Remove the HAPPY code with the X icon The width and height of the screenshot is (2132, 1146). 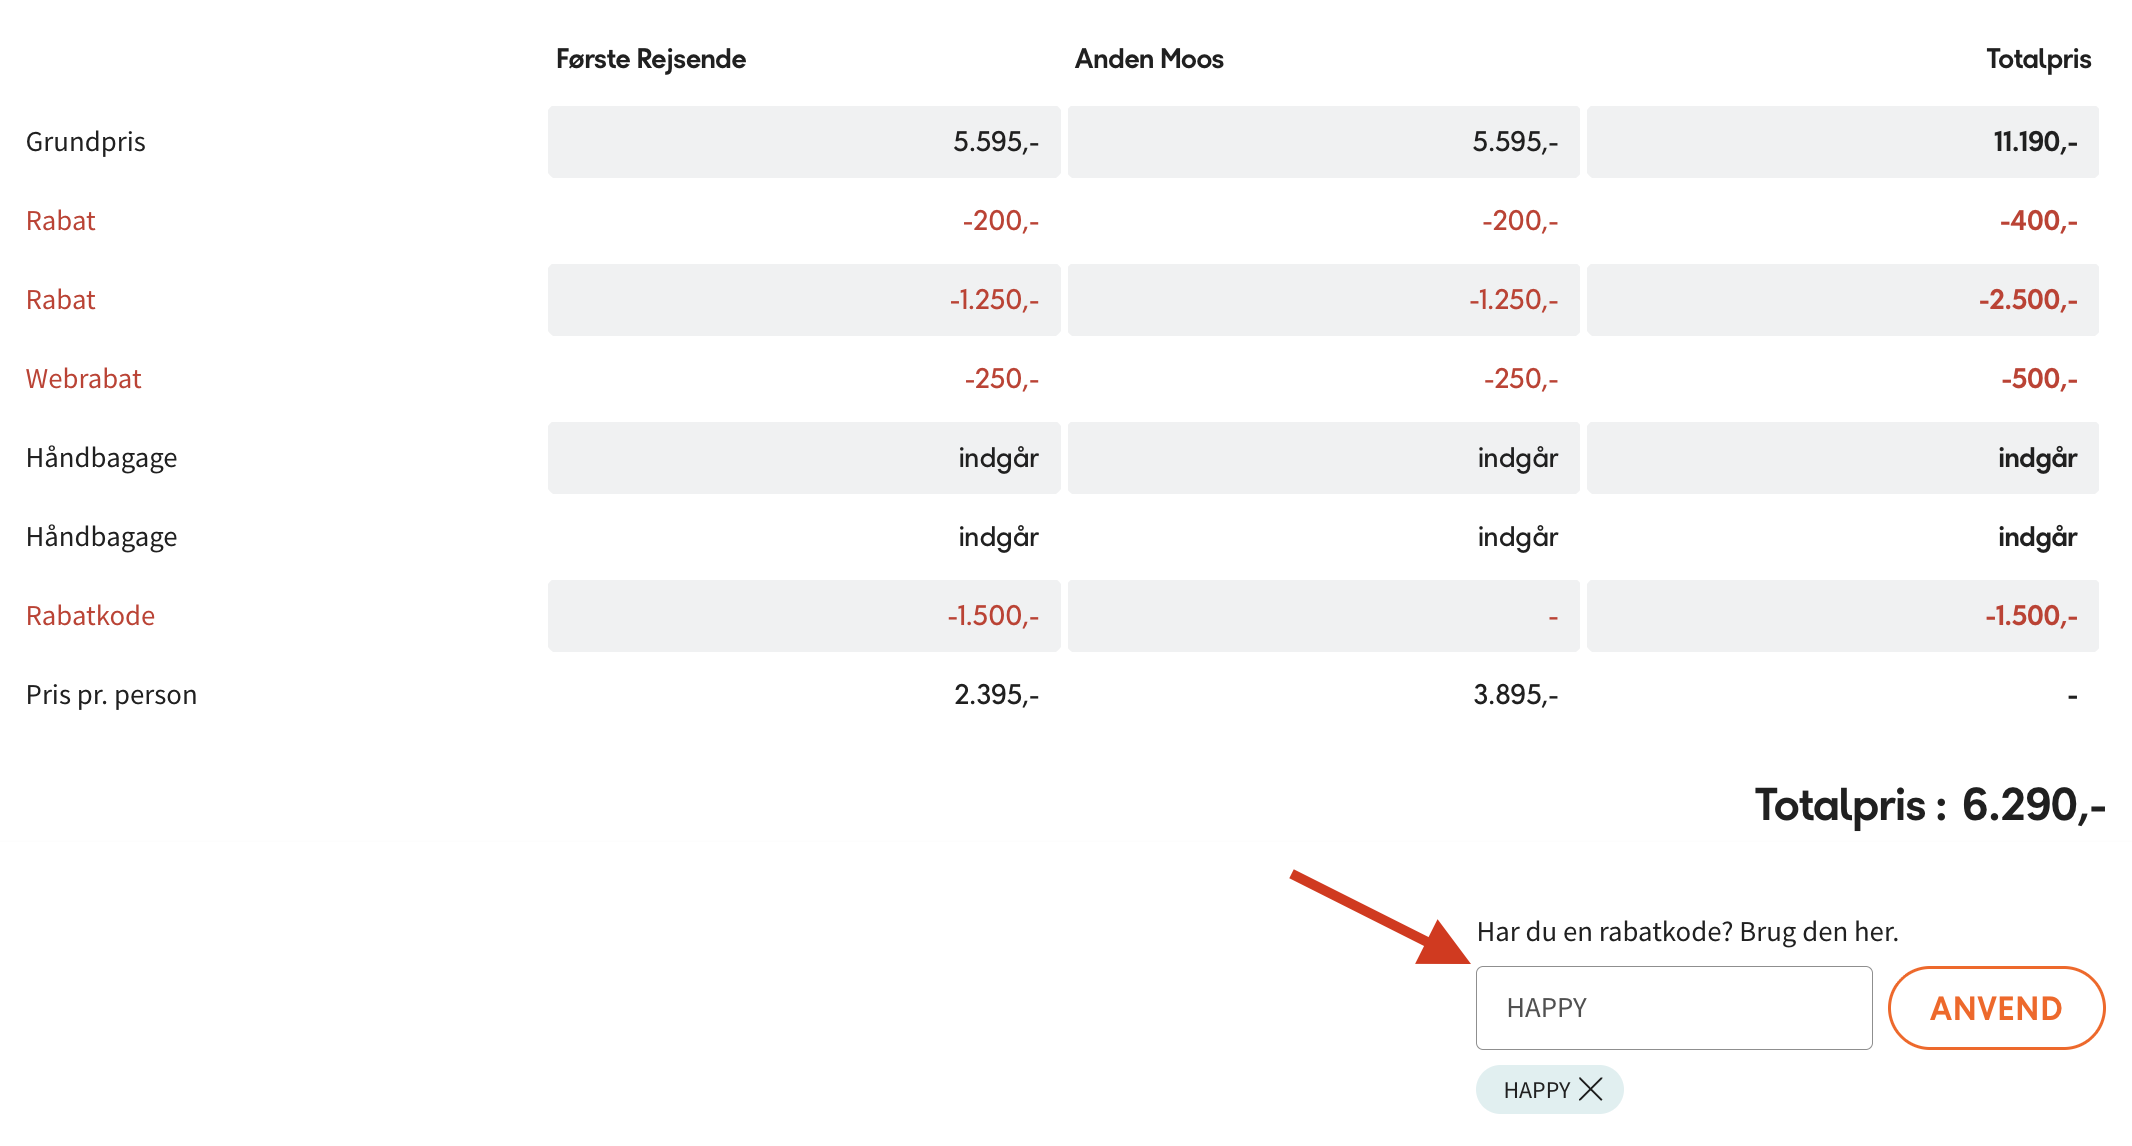point(1590,1089)
